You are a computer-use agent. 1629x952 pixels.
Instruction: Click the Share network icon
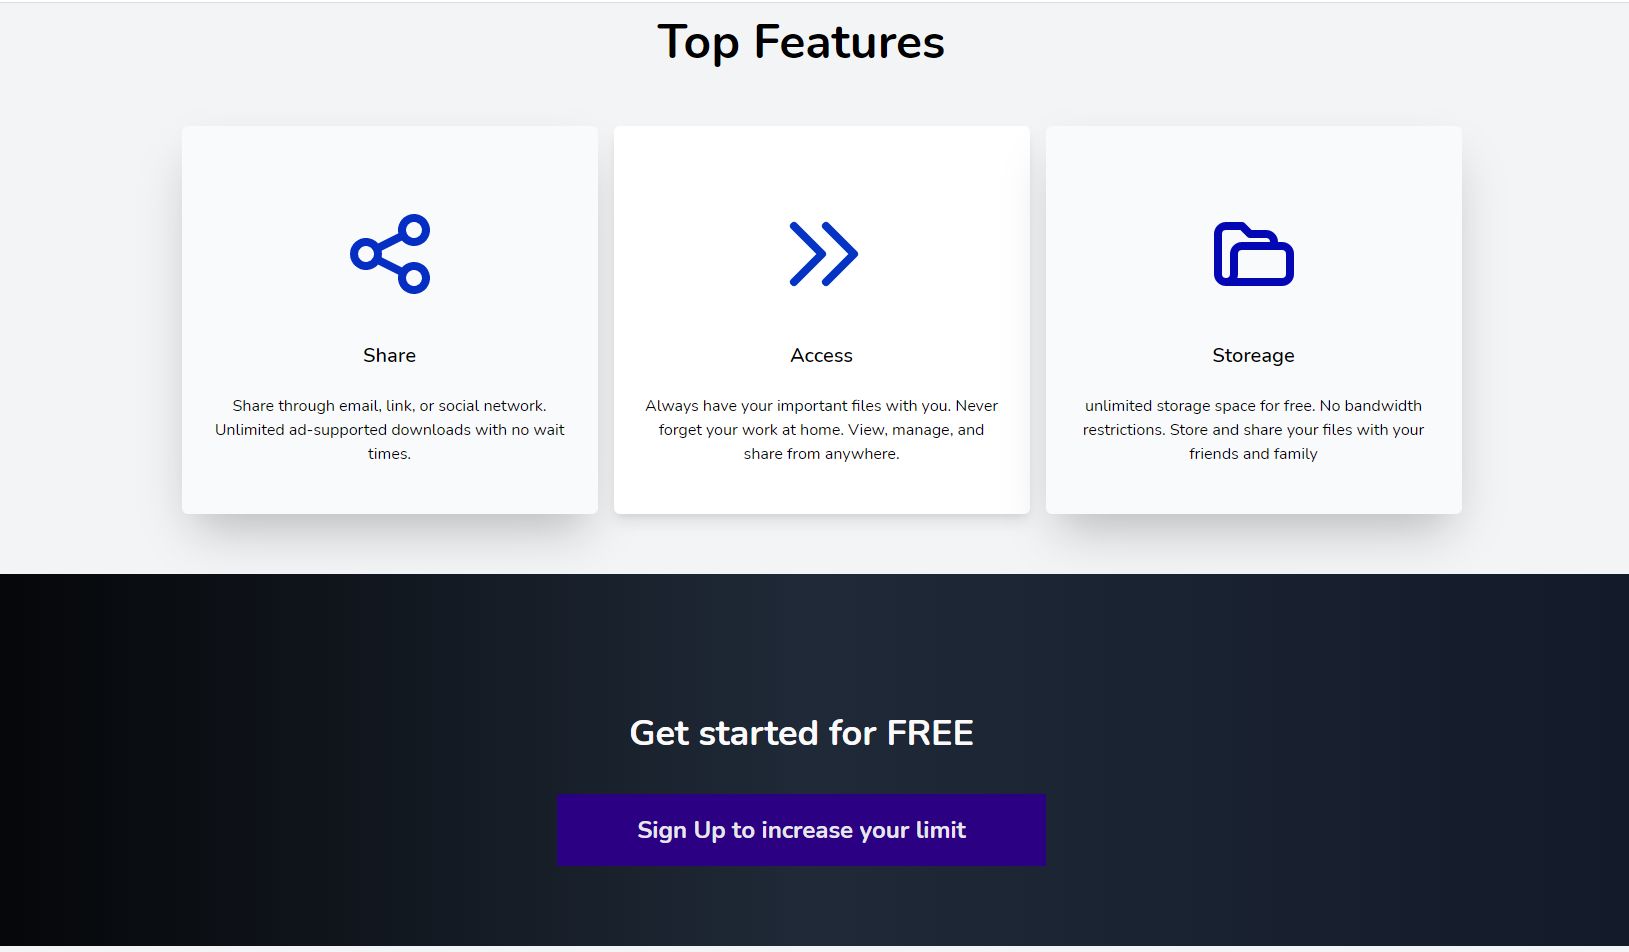pyautogui.click(x=390, y=254)
